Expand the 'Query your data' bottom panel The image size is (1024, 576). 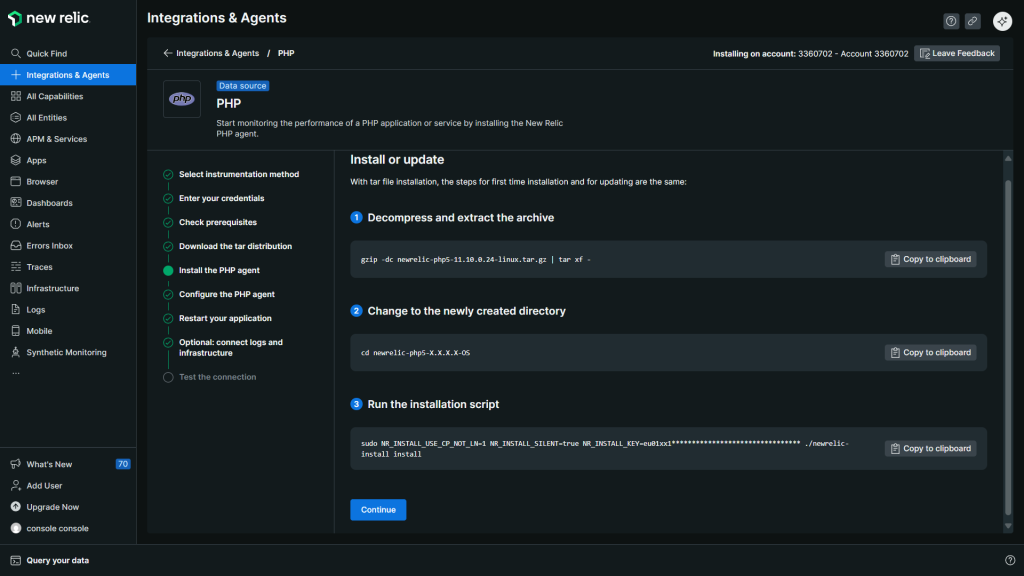click(x=57, y=560)
